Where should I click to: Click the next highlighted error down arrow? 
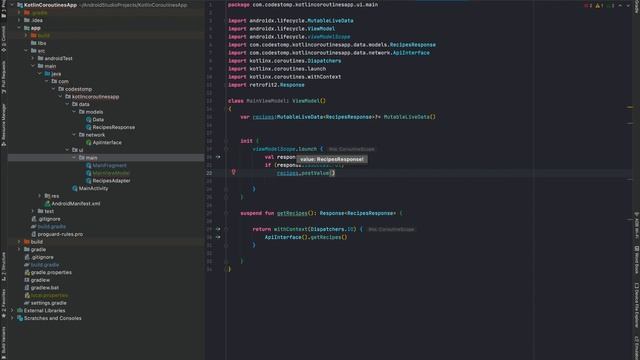pyautogui.click(x=628, y=5)
